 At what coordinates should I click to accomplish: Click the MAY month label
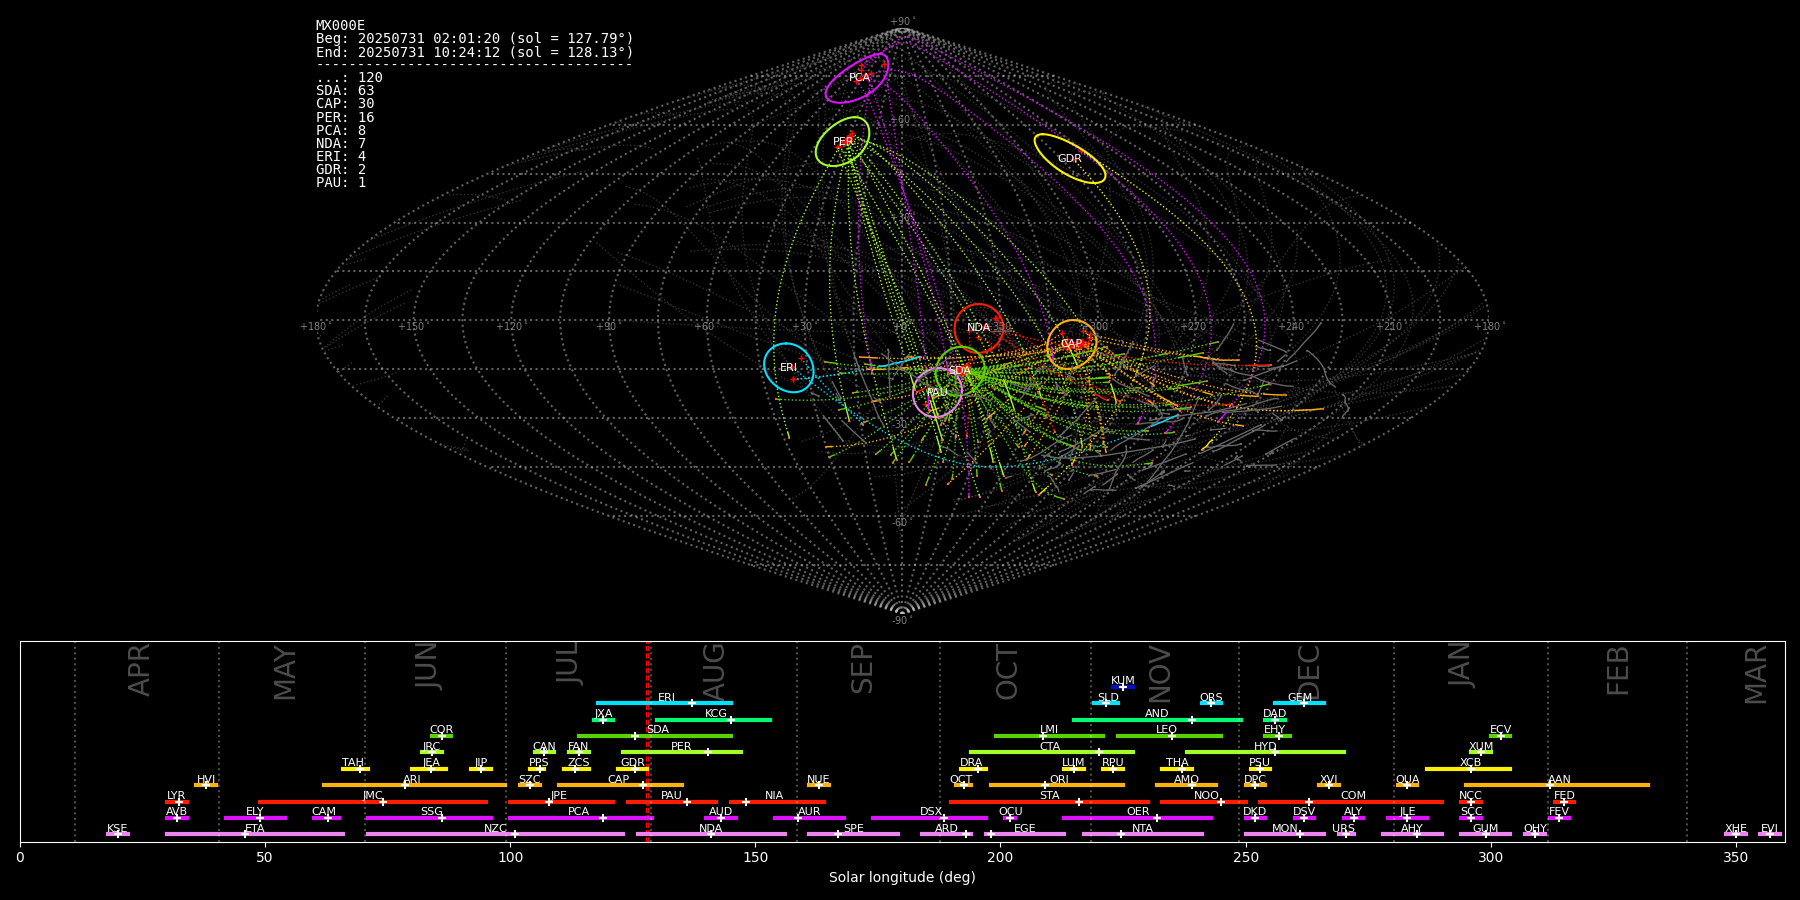click(285, 673)
